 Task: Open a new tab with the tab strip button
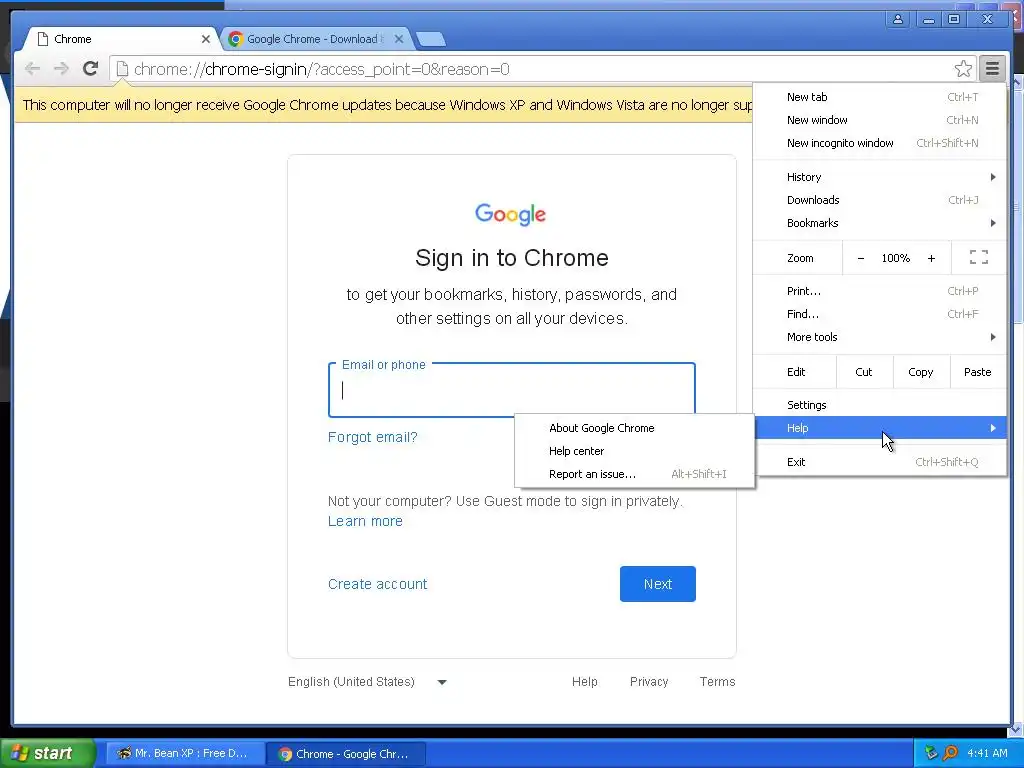point(431,40)
